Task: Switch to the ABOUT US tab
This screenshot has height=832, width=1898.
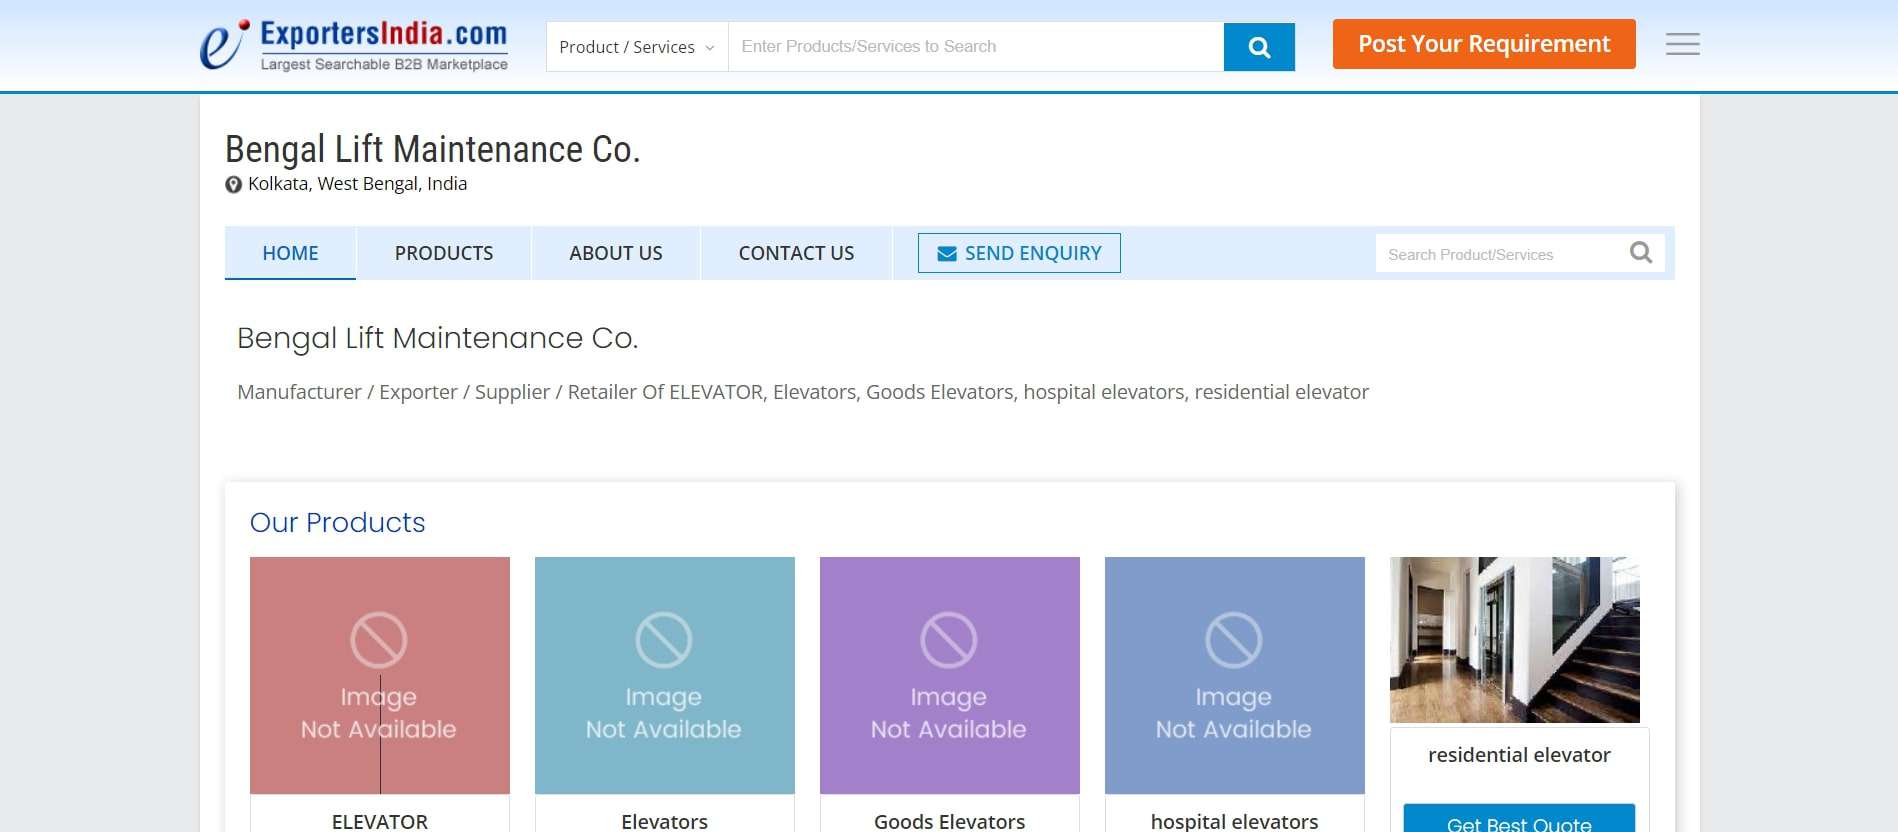Action: (x=616, y=253)
